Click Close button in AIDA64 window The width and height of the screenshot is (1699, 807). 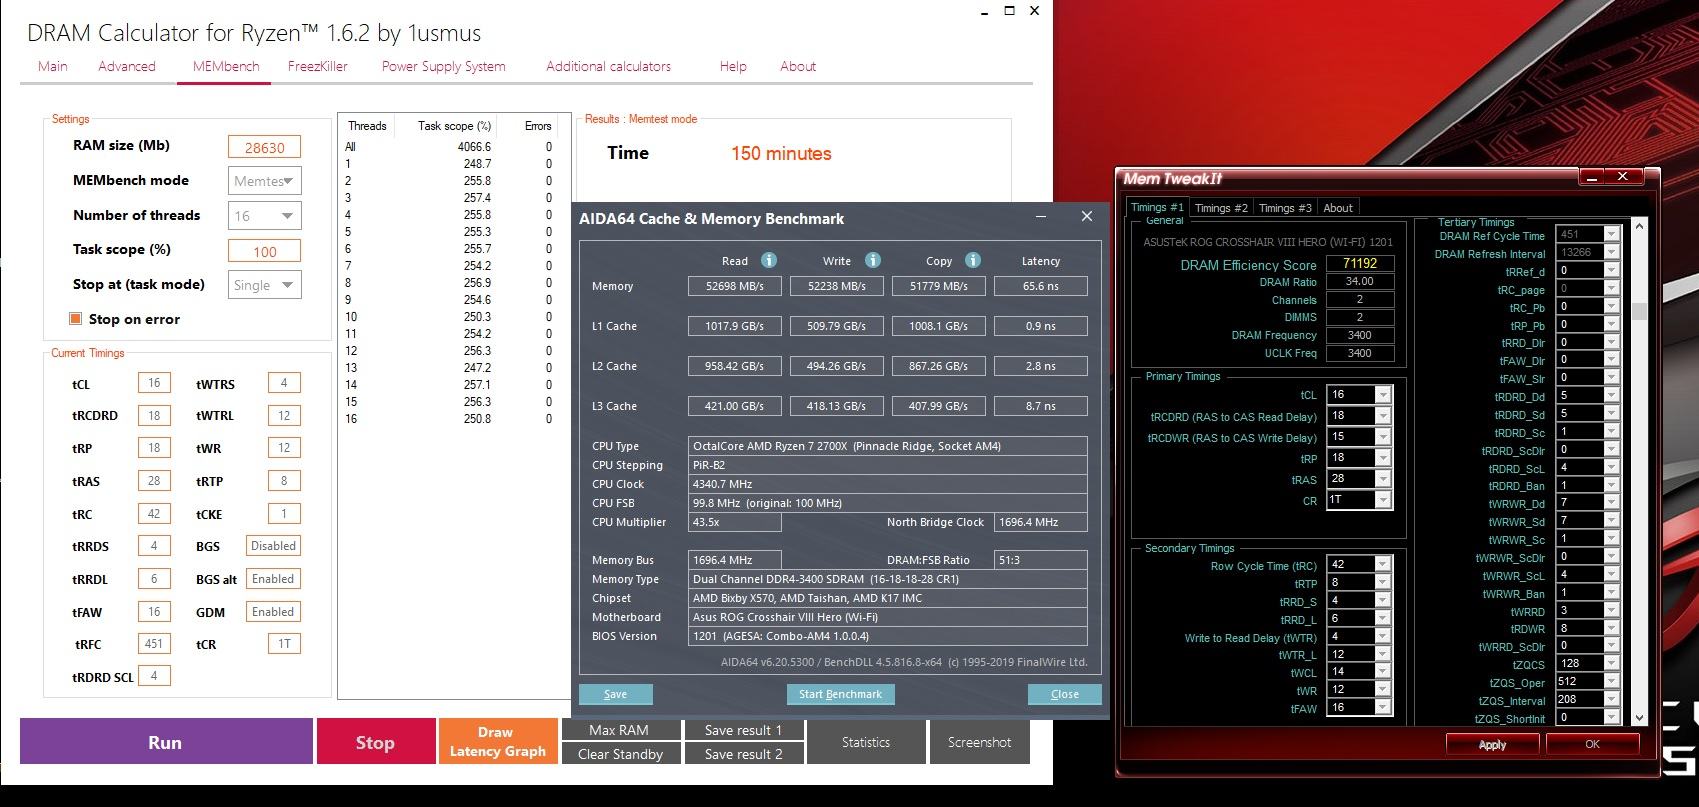[x=1065, y=694]
